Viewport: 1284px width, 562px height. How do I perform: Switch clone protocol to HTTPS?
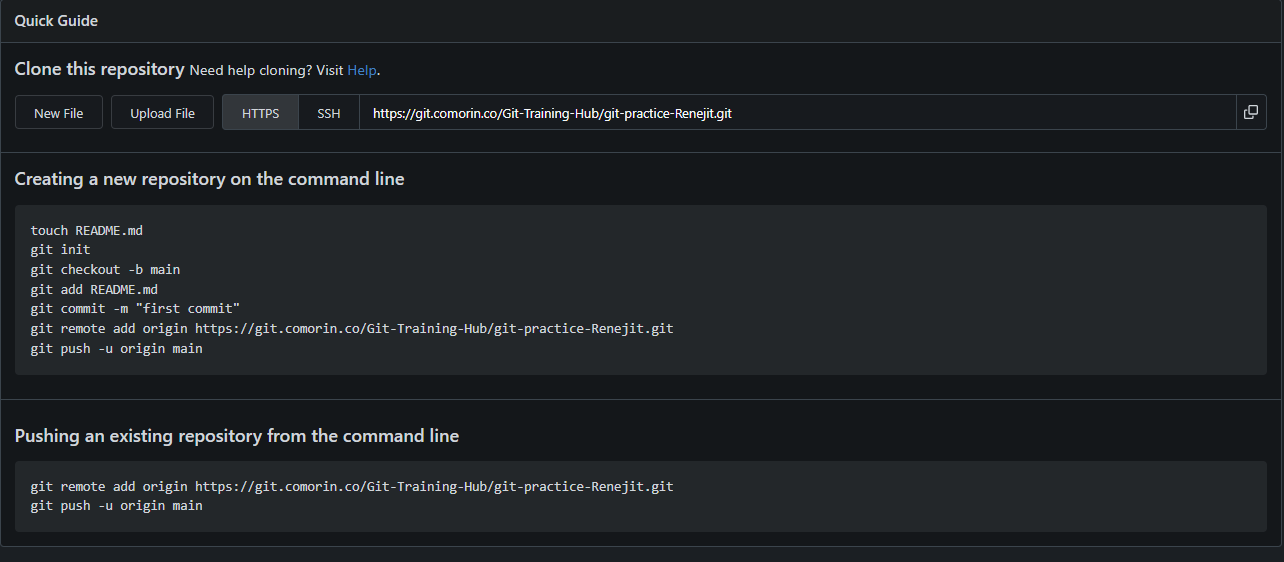(260, 113)
